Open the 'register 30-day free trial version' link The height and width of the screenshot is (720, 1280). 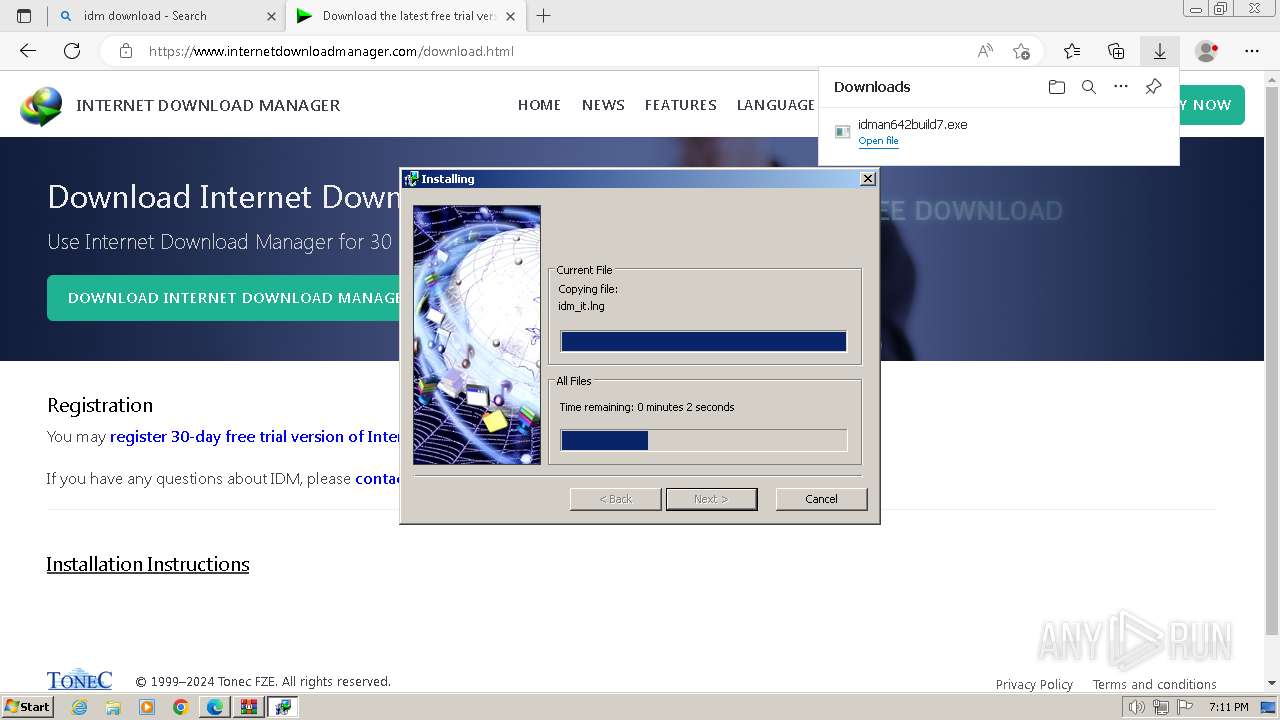point(254,437)
